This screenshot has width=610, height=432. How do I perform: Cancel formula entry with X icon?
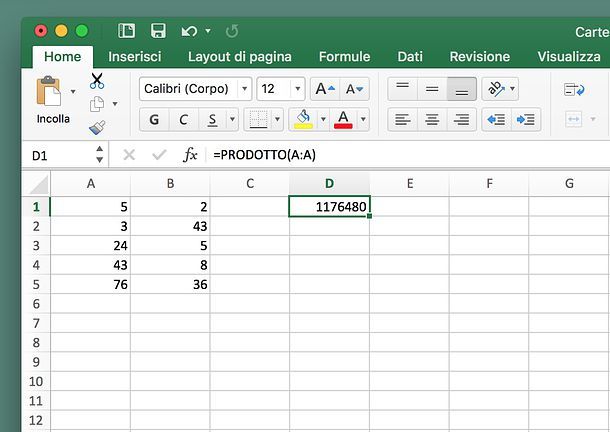pyautogui.click(x=129, y=155)
